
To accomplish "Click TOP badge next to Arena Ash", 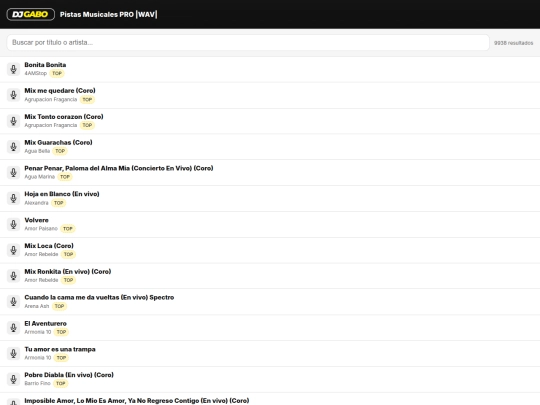I will [x=59, y=306].
